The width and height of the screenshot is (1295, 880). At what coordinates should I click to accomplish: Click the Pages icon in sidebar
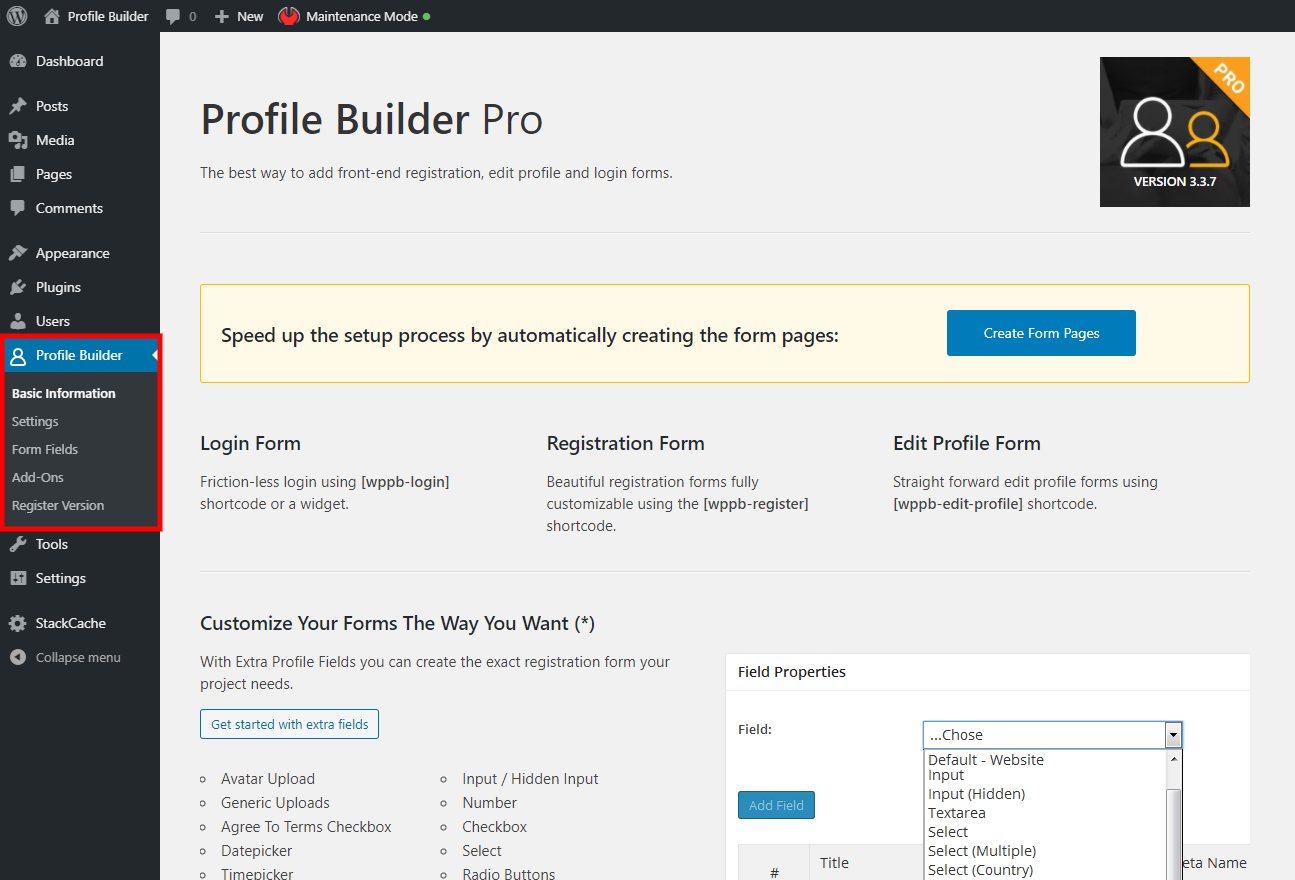coord(18,174)
